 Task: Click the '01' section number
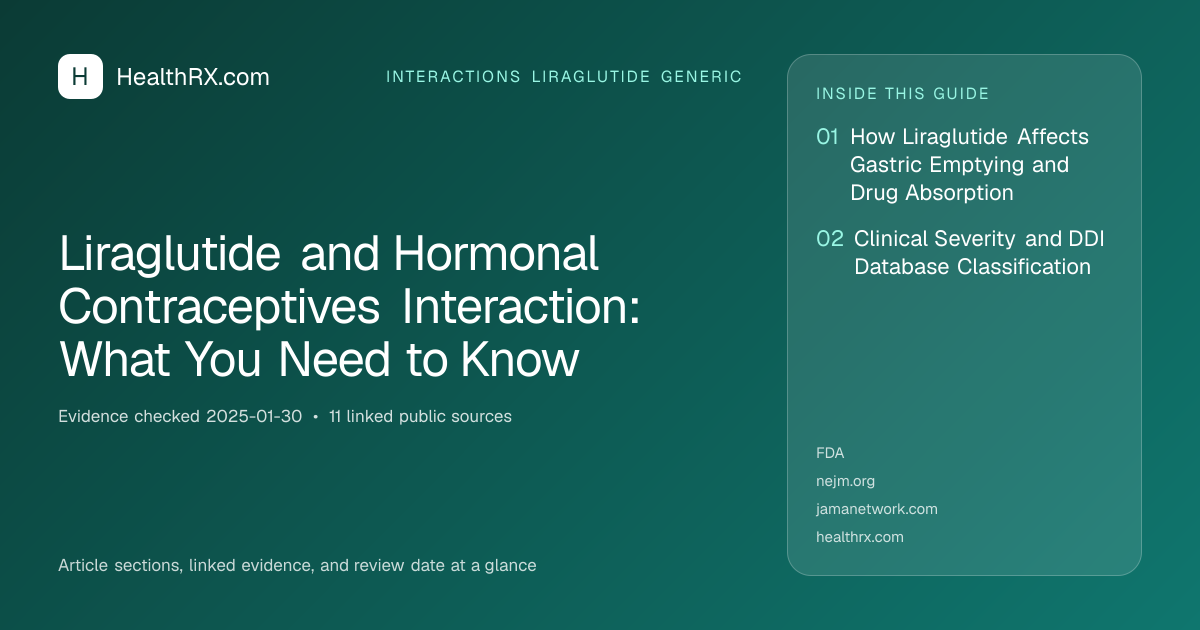827,136
